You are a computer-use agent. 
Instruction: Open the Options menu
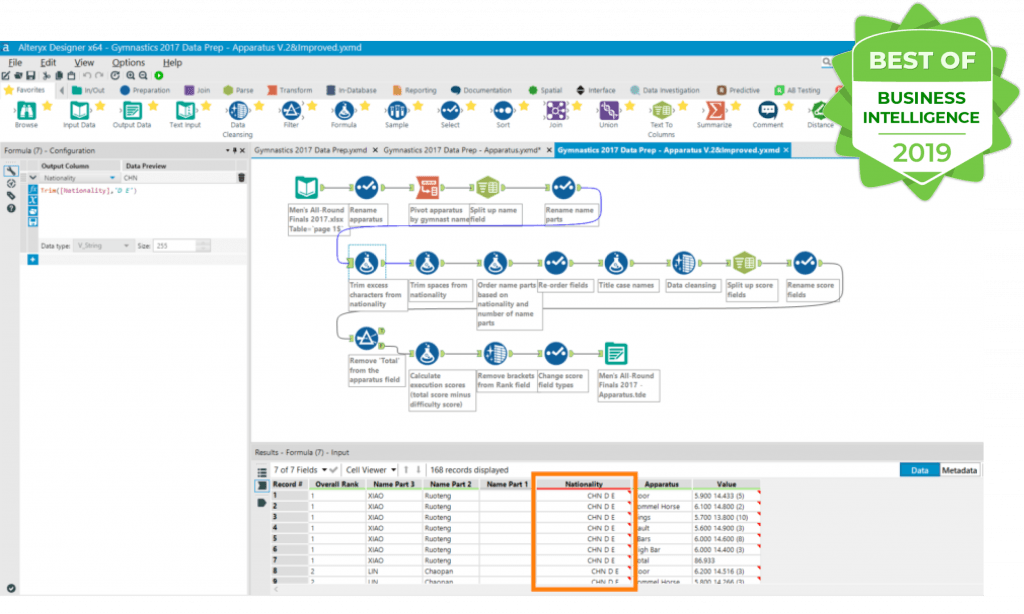(x=128, y=63)
